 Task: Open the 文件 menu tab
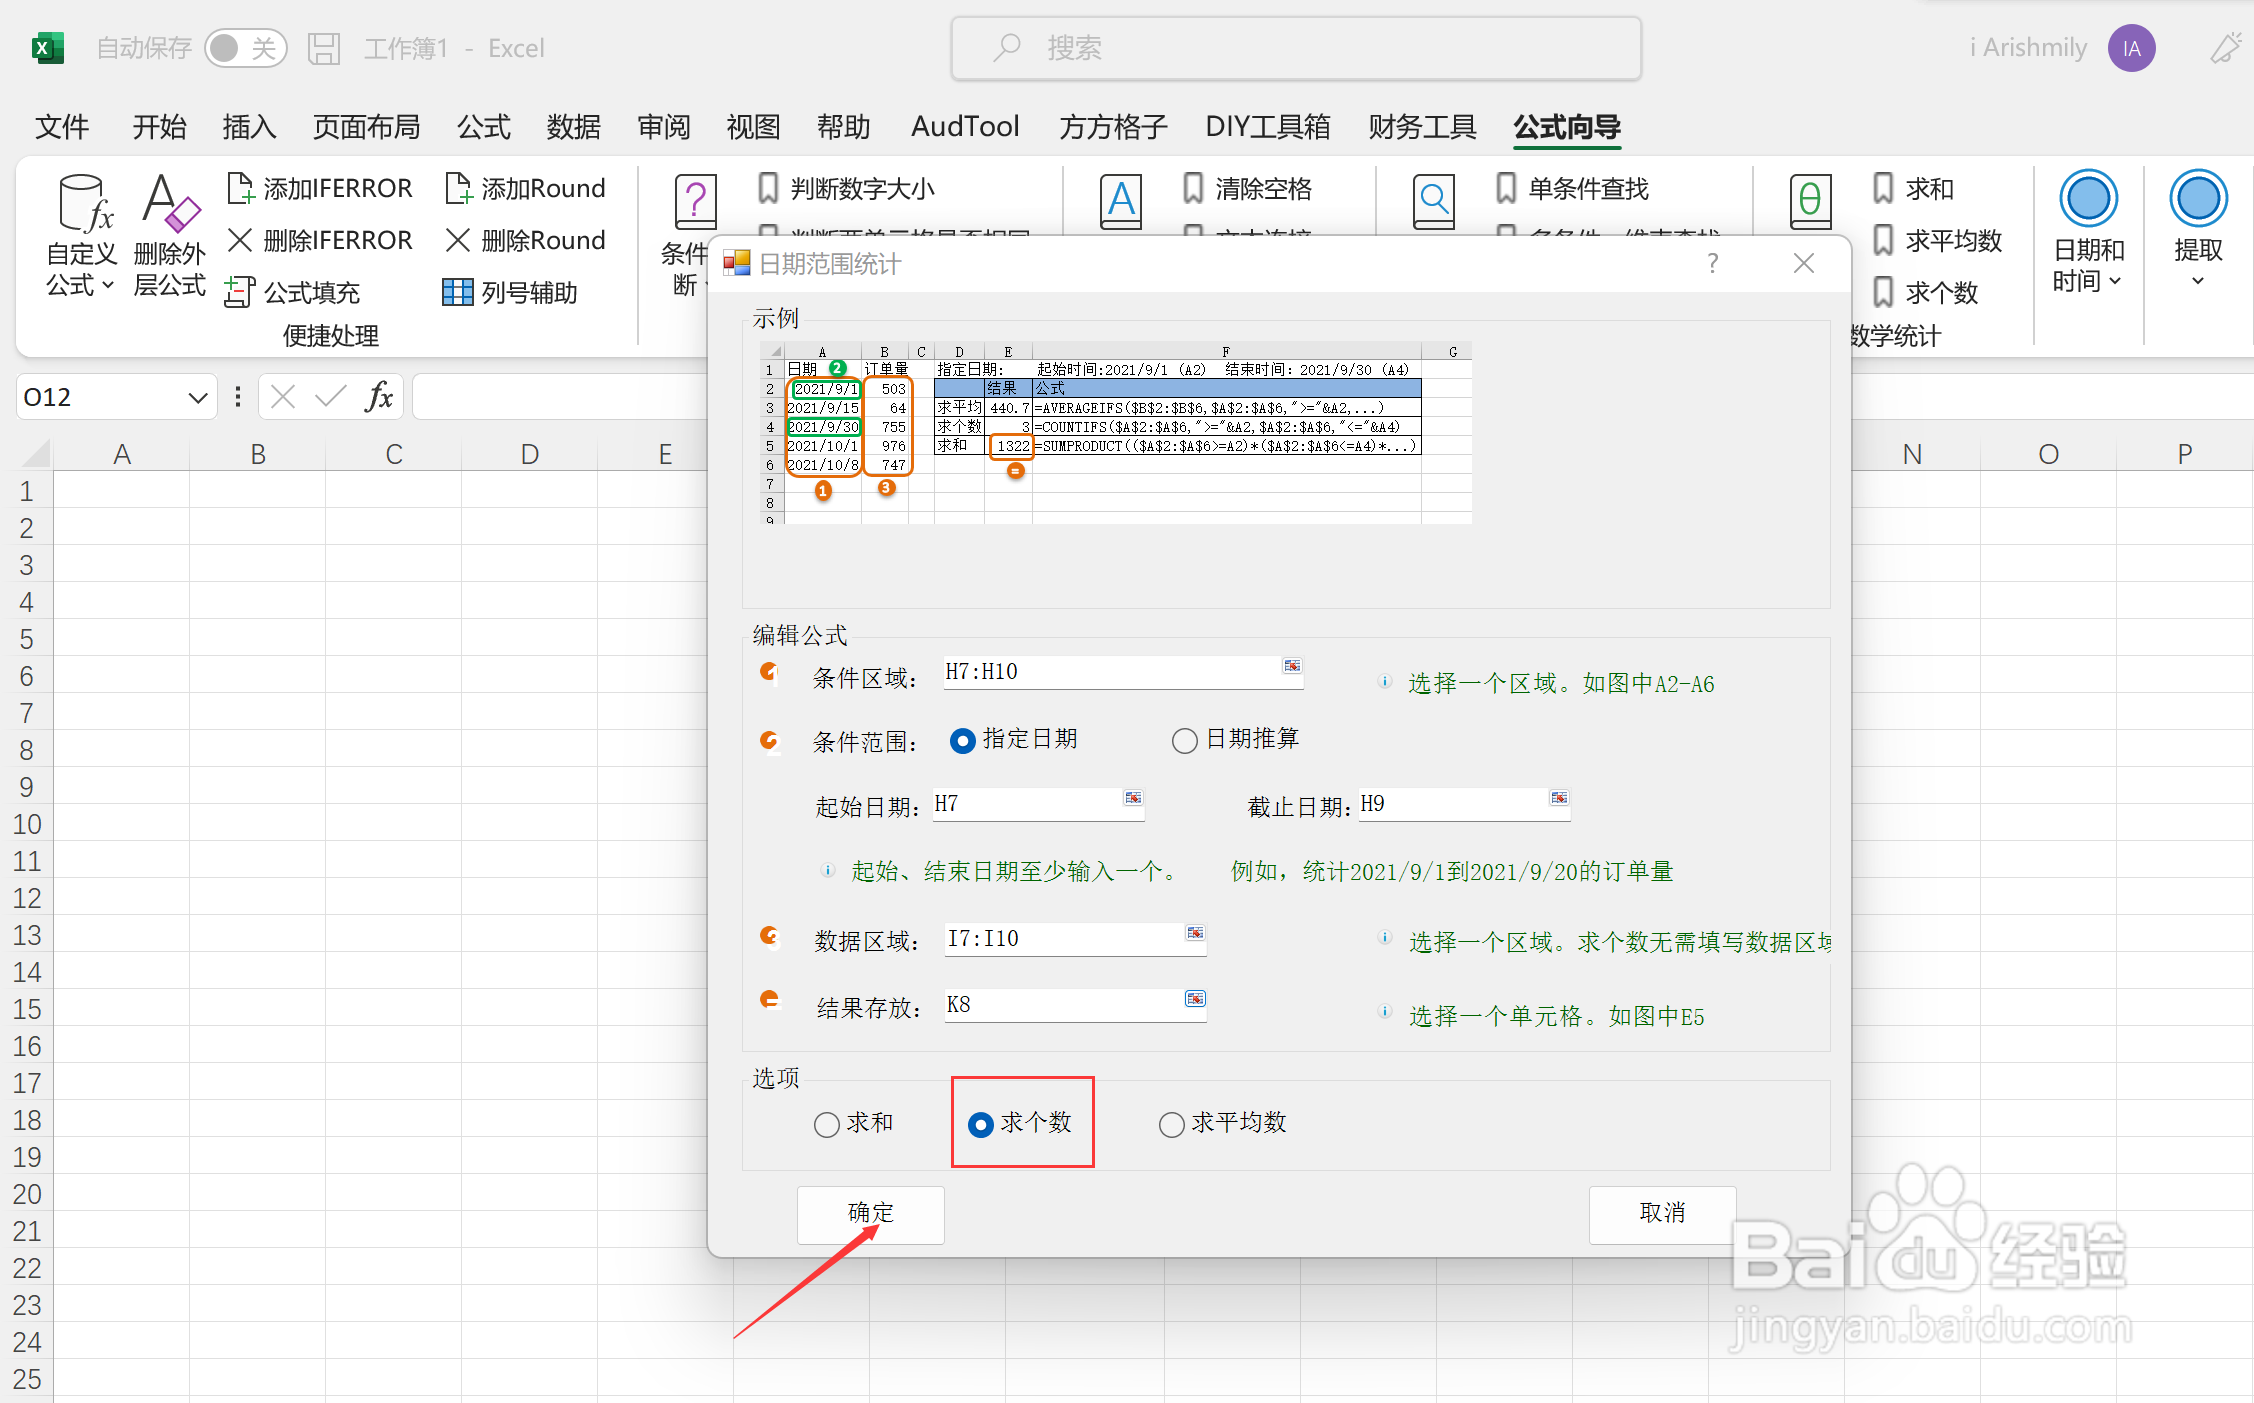[62, 127]
